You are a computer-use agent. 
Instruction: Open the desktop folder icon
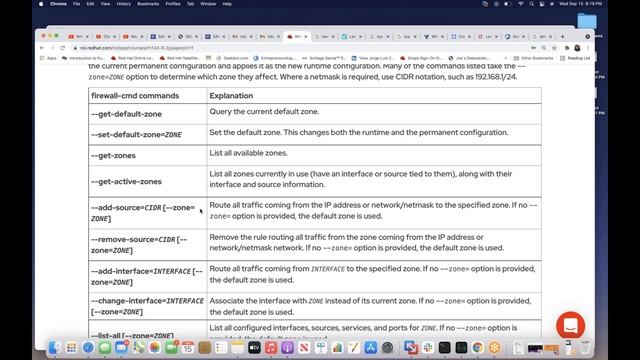pos(587,20)
